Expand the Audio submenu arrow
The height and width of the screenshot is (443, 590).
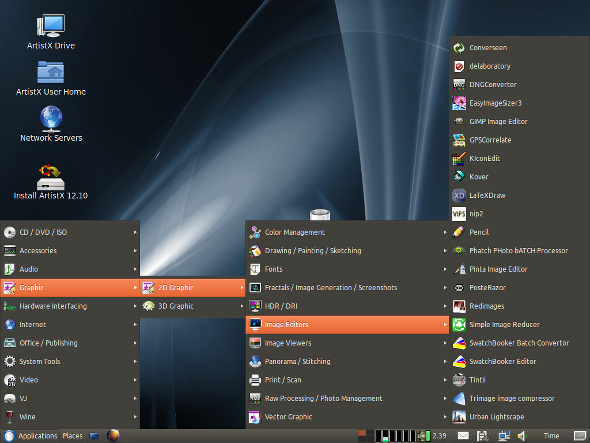click(x=135, y=269)
